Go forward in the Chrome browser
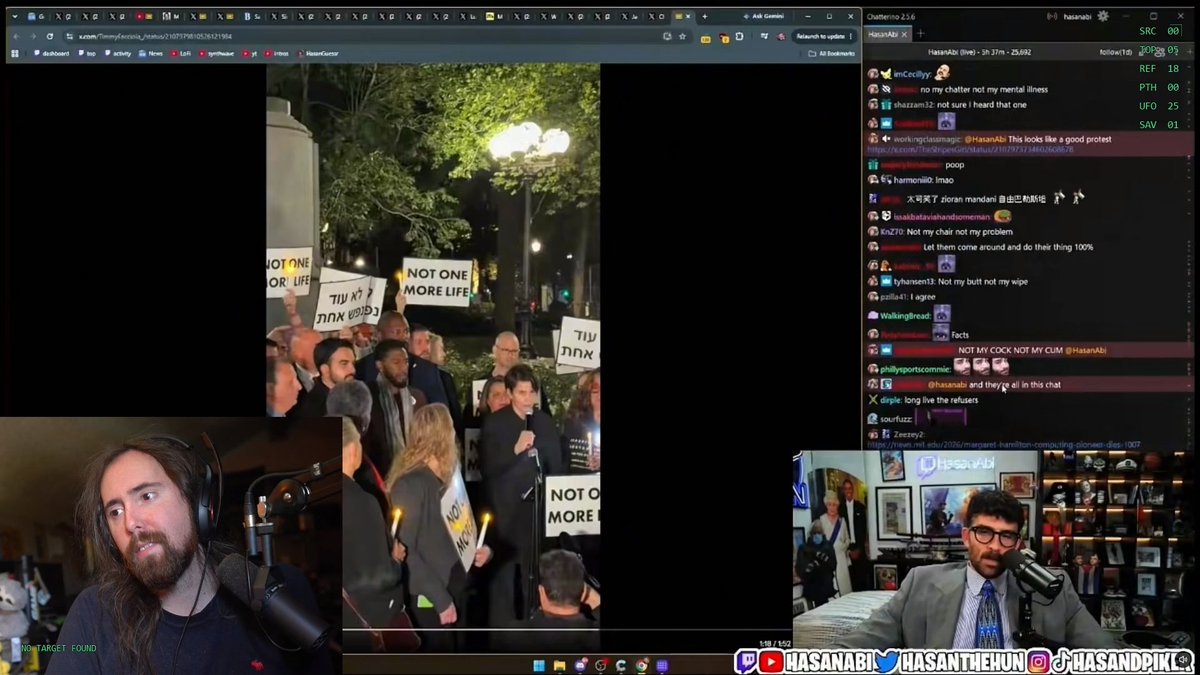Image resolution: width=1200 pixels, height=675 pixels. (32, 36)
